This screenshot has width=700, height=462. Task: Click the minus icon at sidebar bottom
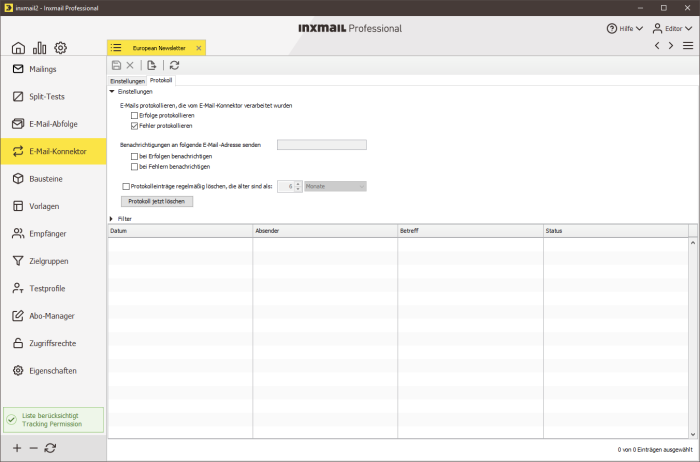coord(33,448)
